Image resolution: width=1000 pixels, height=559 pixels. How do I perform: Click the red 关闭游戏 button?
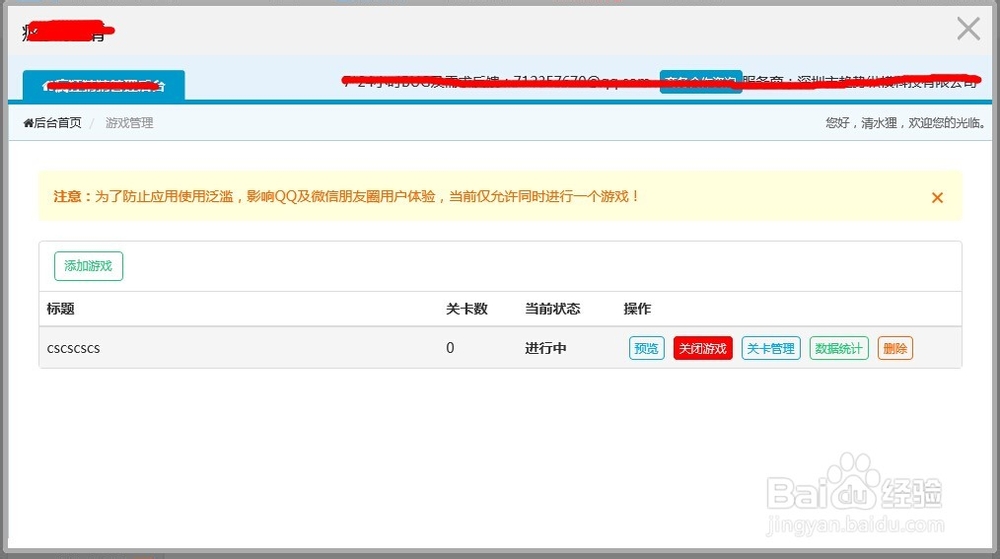coord(703,348)
